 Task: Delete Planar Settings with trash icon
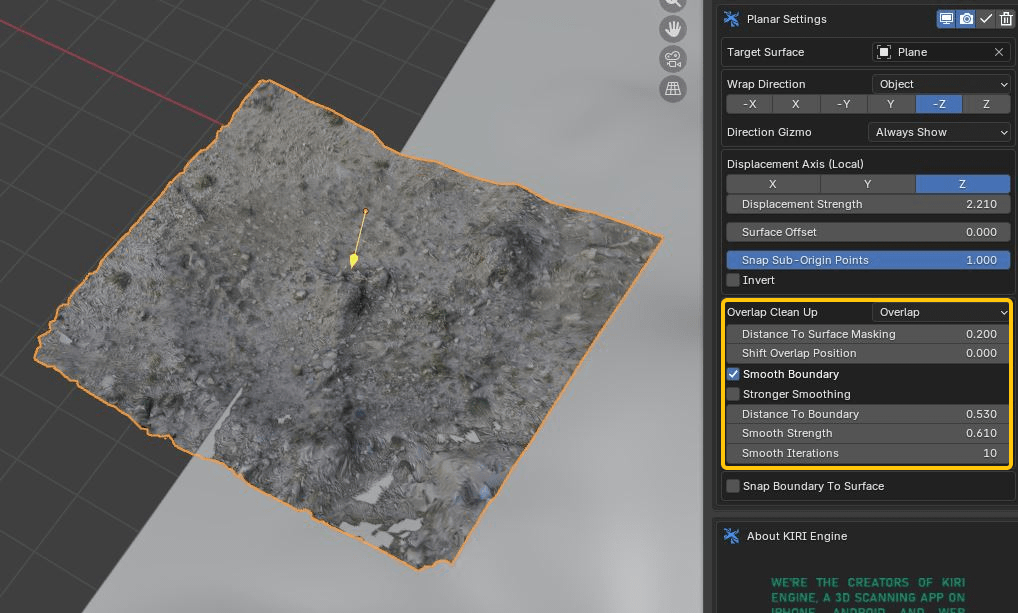(x=1006, y=19)
